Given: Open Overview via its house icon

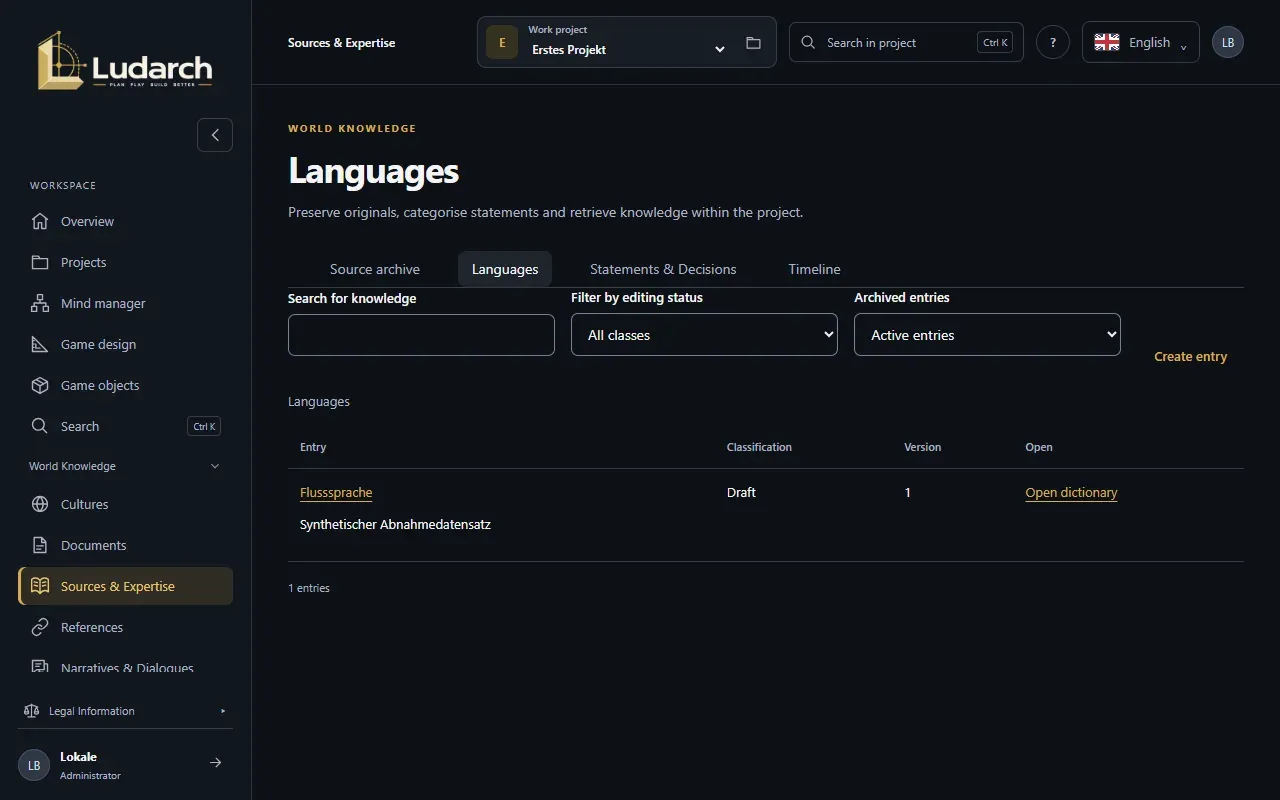Looking at the screenshot, I should tap(40, 221).
